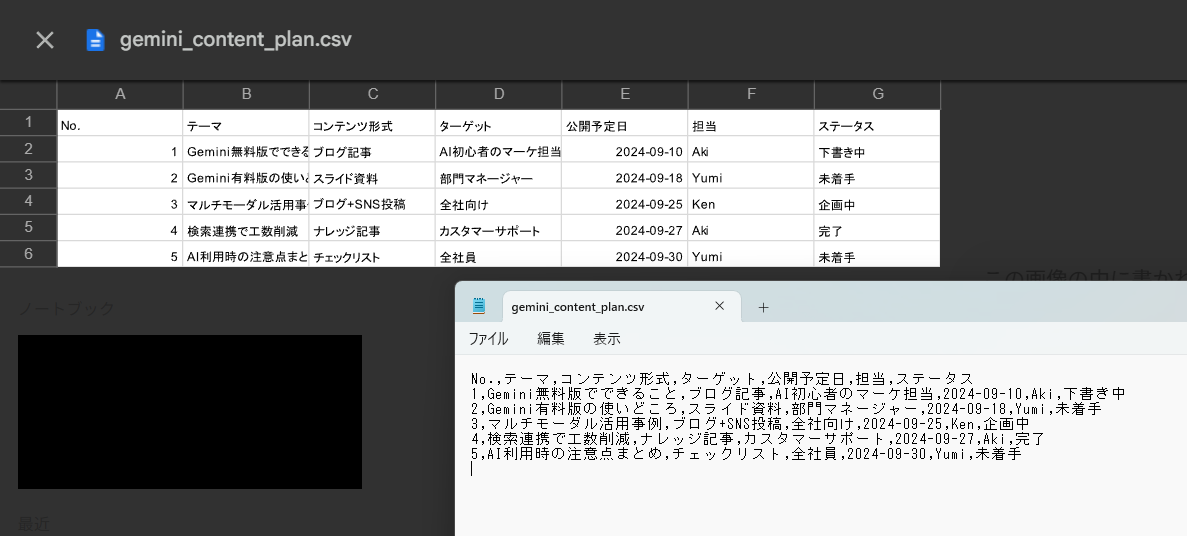Screen dimensions: 1187x536
Task: Click the ターゲット header cell
Action: point(499,123)
